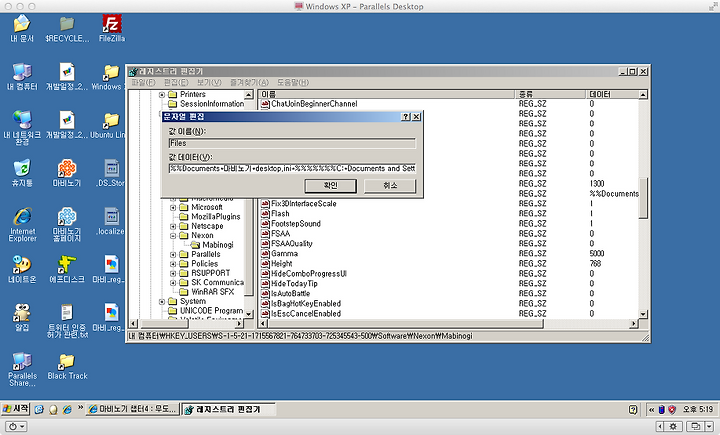Open the 보기(V) menu
Viewport: 720px width, 435px height.
[209, 82]
